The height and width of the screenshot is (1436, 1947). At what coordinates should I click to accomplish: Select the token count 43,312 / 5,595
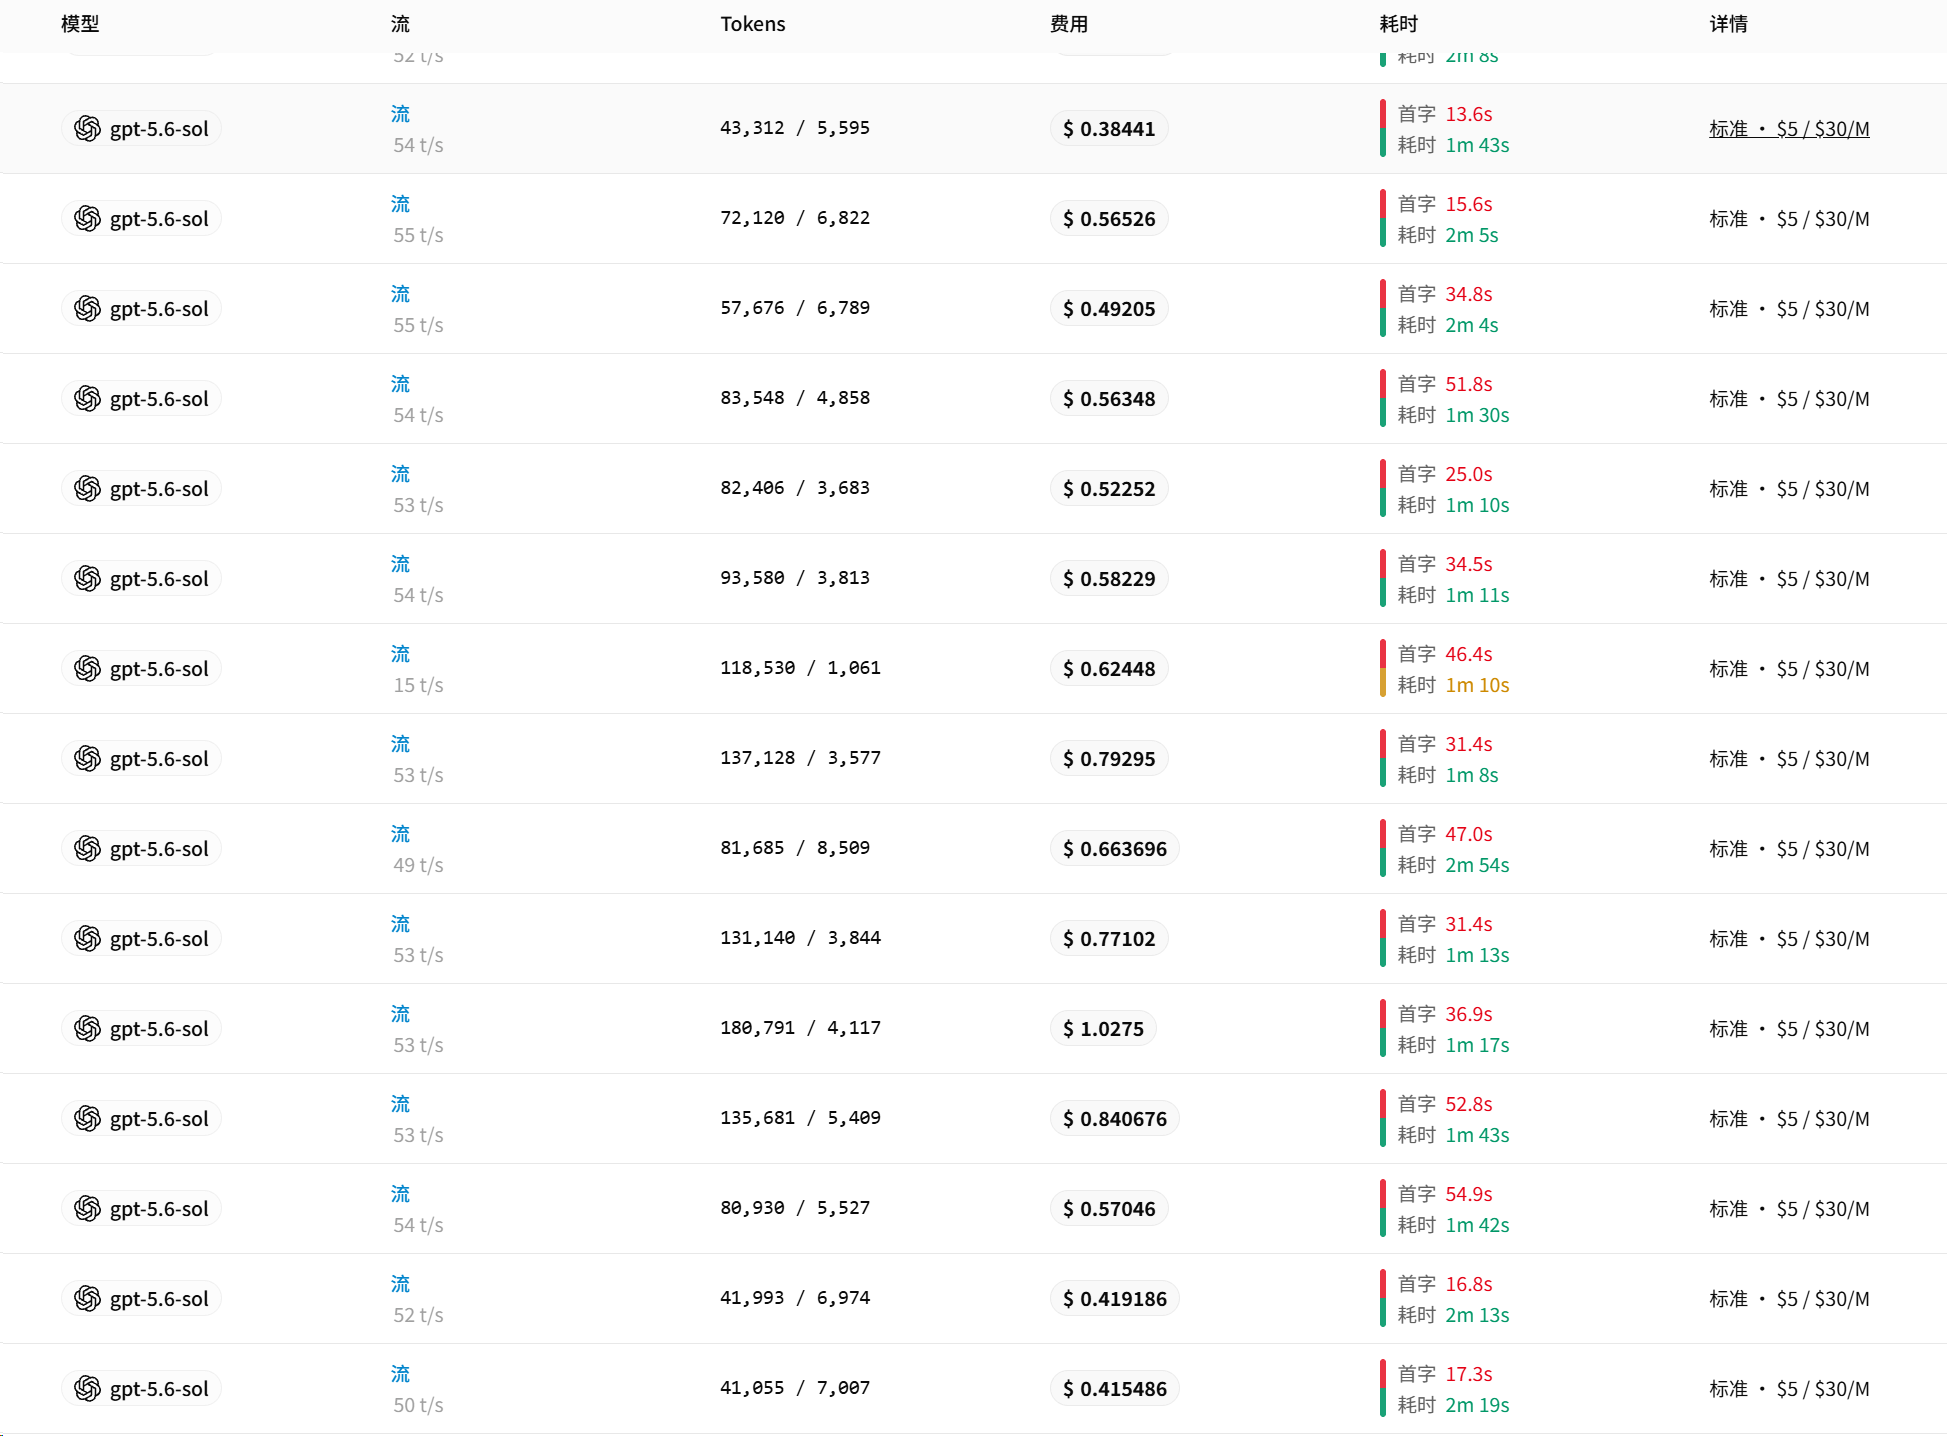[x=795, y=128]
